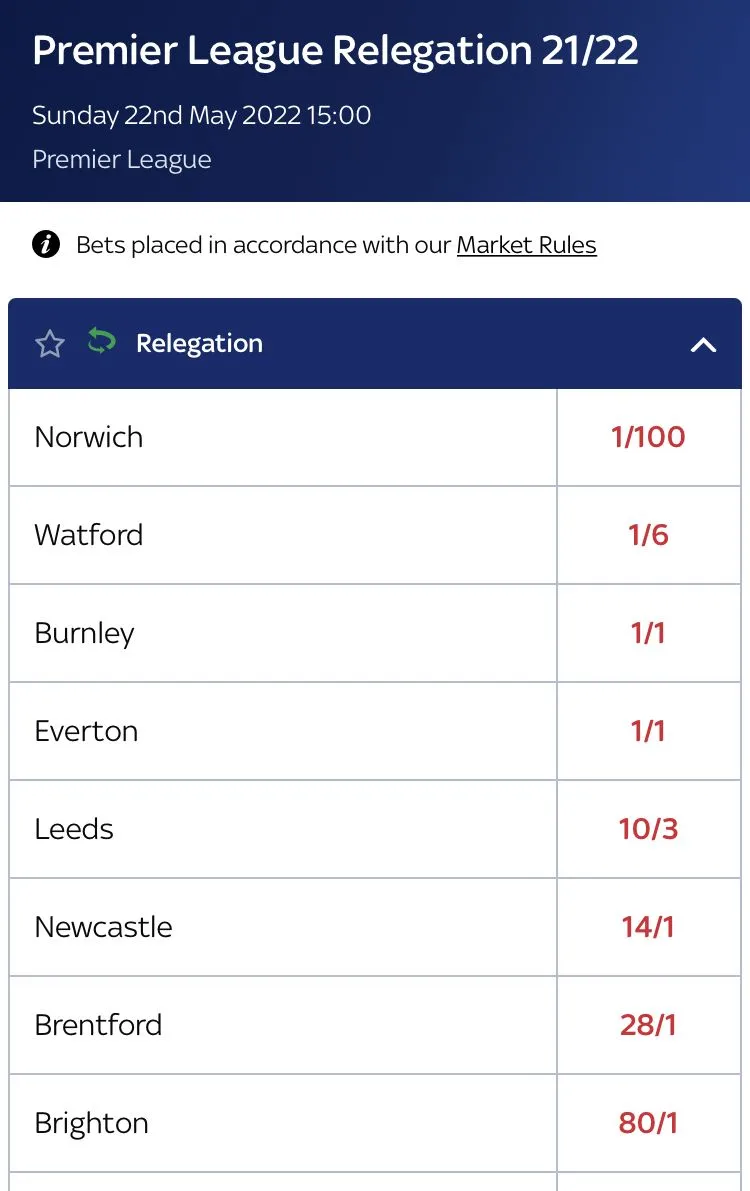Pick Burnley at 1/1 odds

648,633
